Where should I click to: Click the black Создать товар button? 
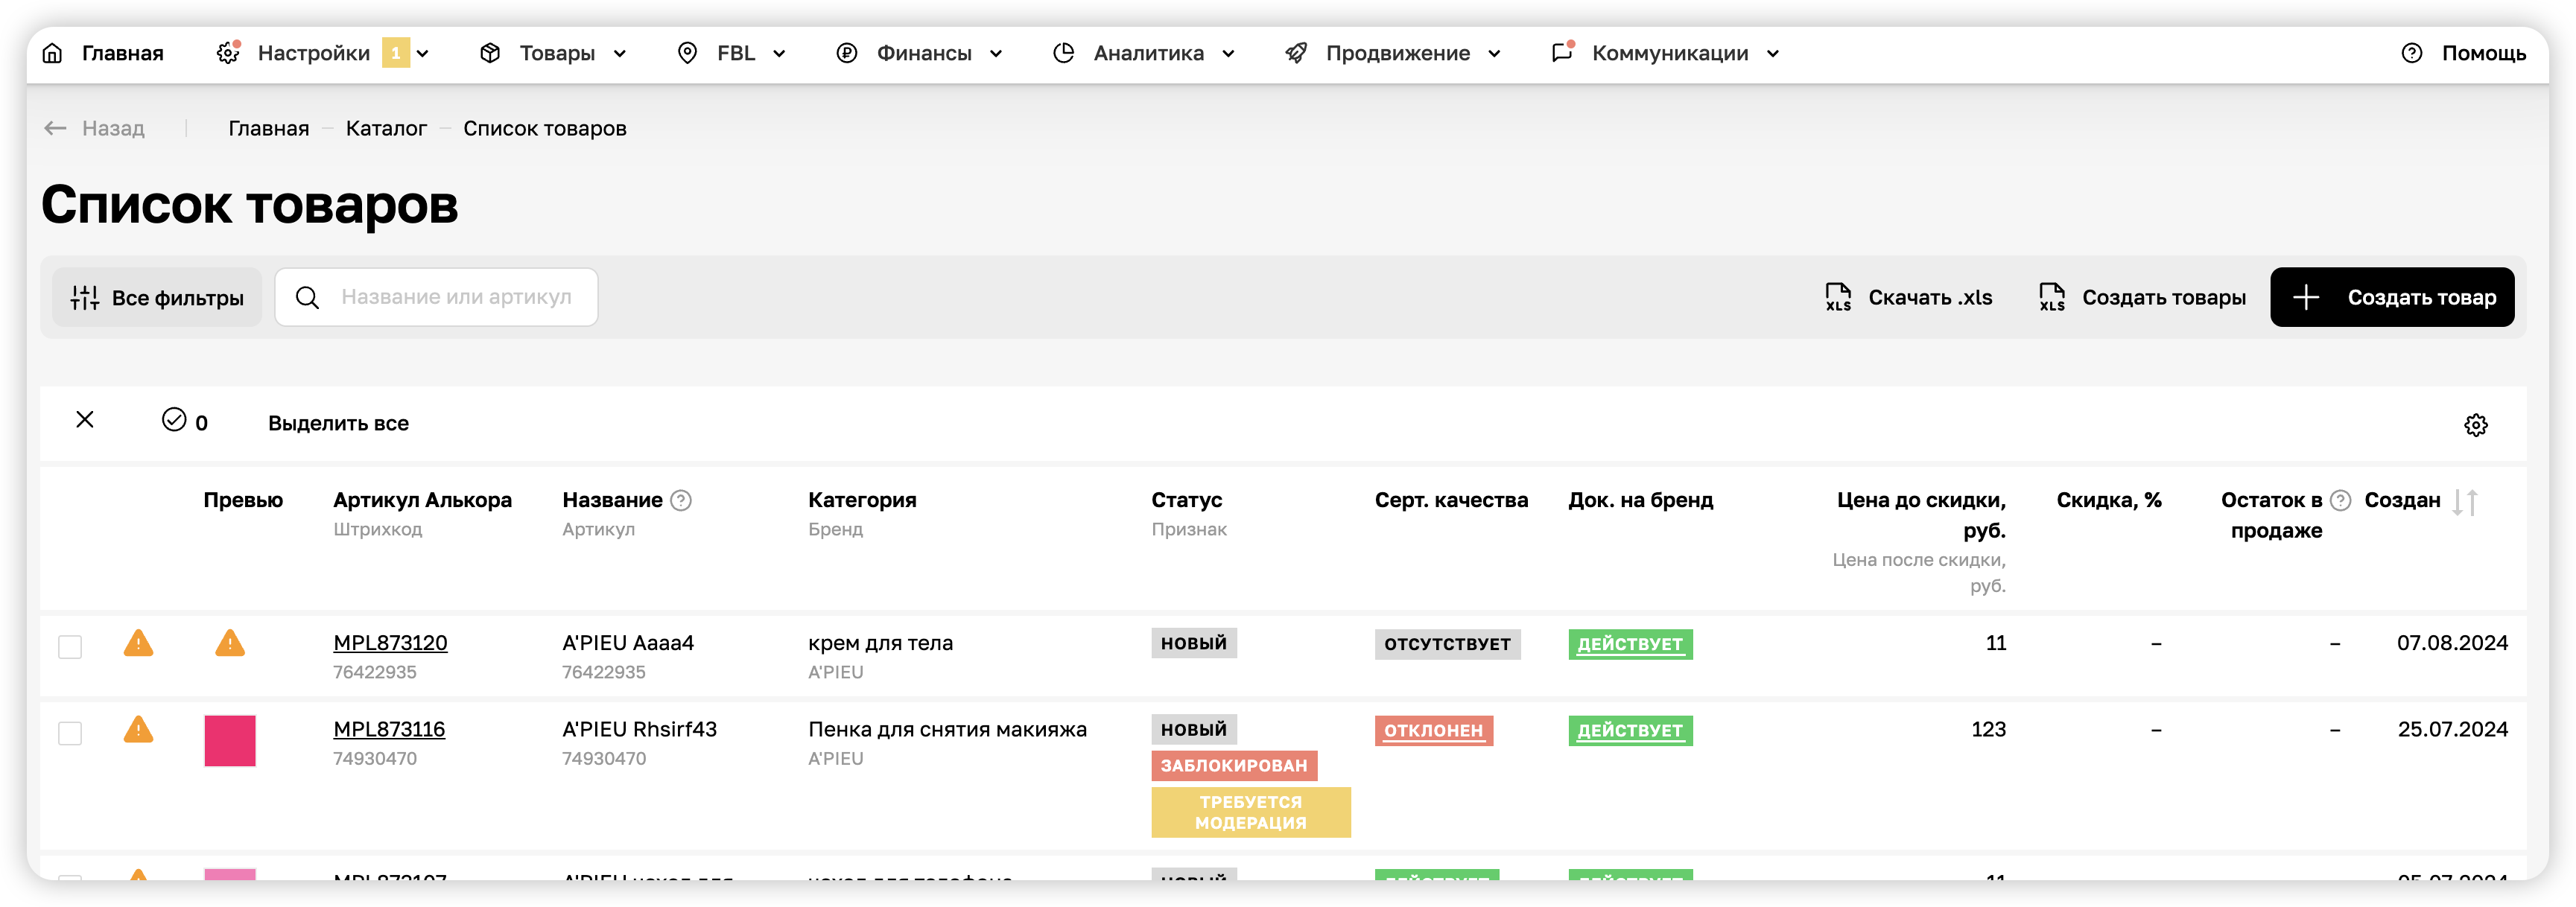2392,297
